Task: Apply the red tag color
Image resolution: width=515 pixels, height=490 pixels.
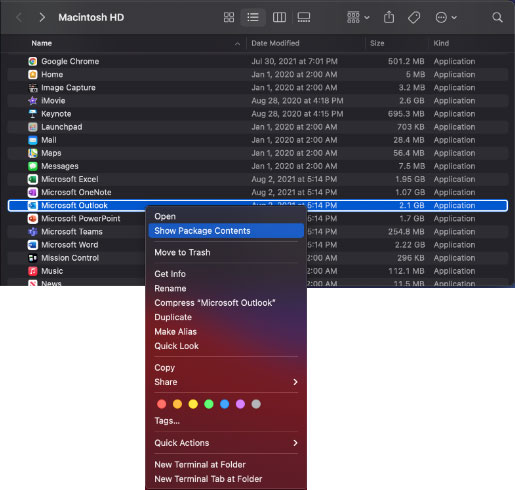Action: pos(162,404)
